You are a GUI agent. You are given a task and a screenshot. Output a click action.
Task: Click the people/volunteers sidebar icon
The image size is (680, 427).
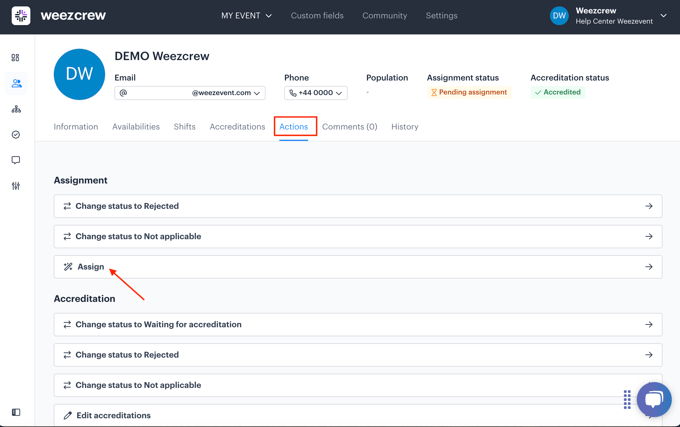click(16, 84)
